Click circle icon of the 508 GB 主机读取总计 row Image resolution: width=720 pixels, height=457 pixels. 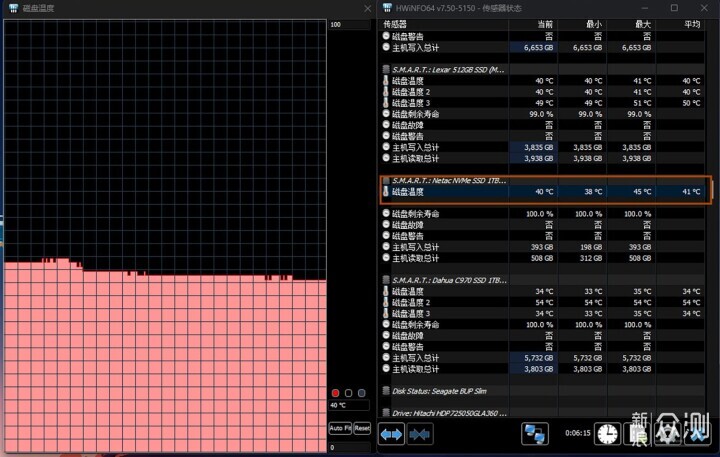tap(386, 258)
